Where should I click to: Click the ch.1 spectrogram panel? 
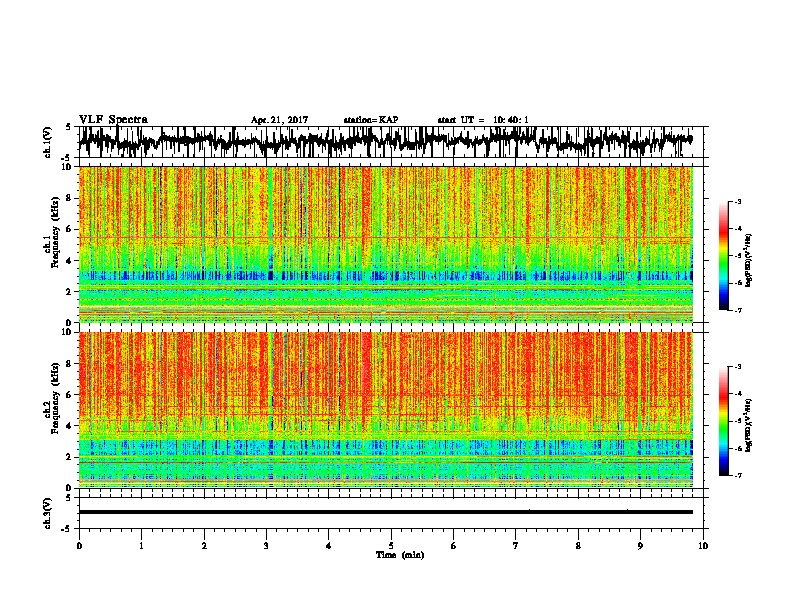coord(386,244)
